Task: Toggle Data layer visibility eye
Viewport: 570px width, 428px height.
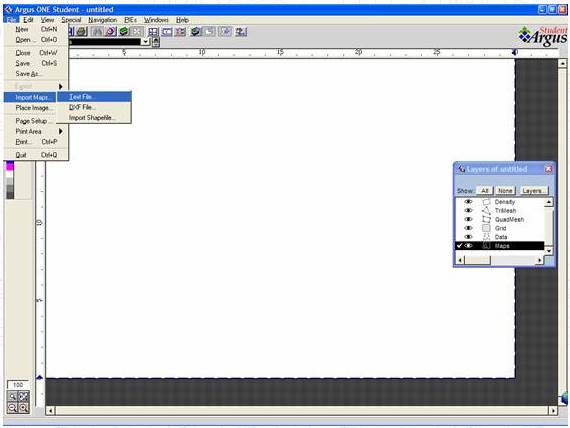Action: click(469, 237)
